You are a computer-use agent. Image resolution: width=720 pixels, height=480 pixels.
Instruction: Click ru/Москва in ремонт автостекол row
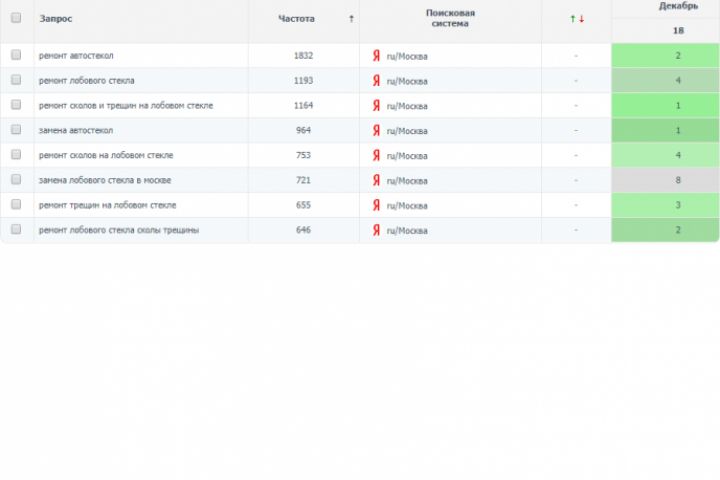coord(407,56)
